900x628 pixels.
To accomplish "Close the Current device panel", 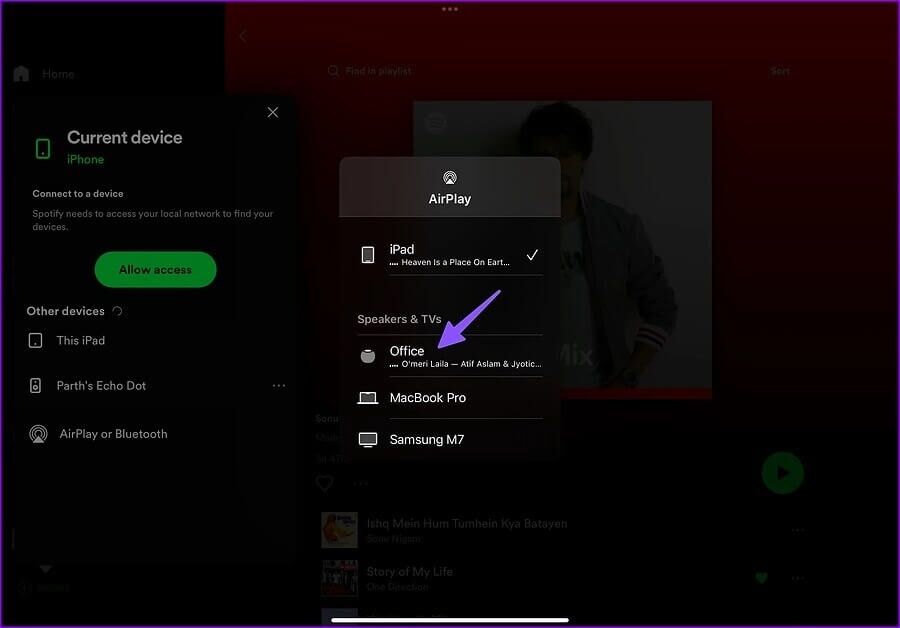I will pos(273,113).
